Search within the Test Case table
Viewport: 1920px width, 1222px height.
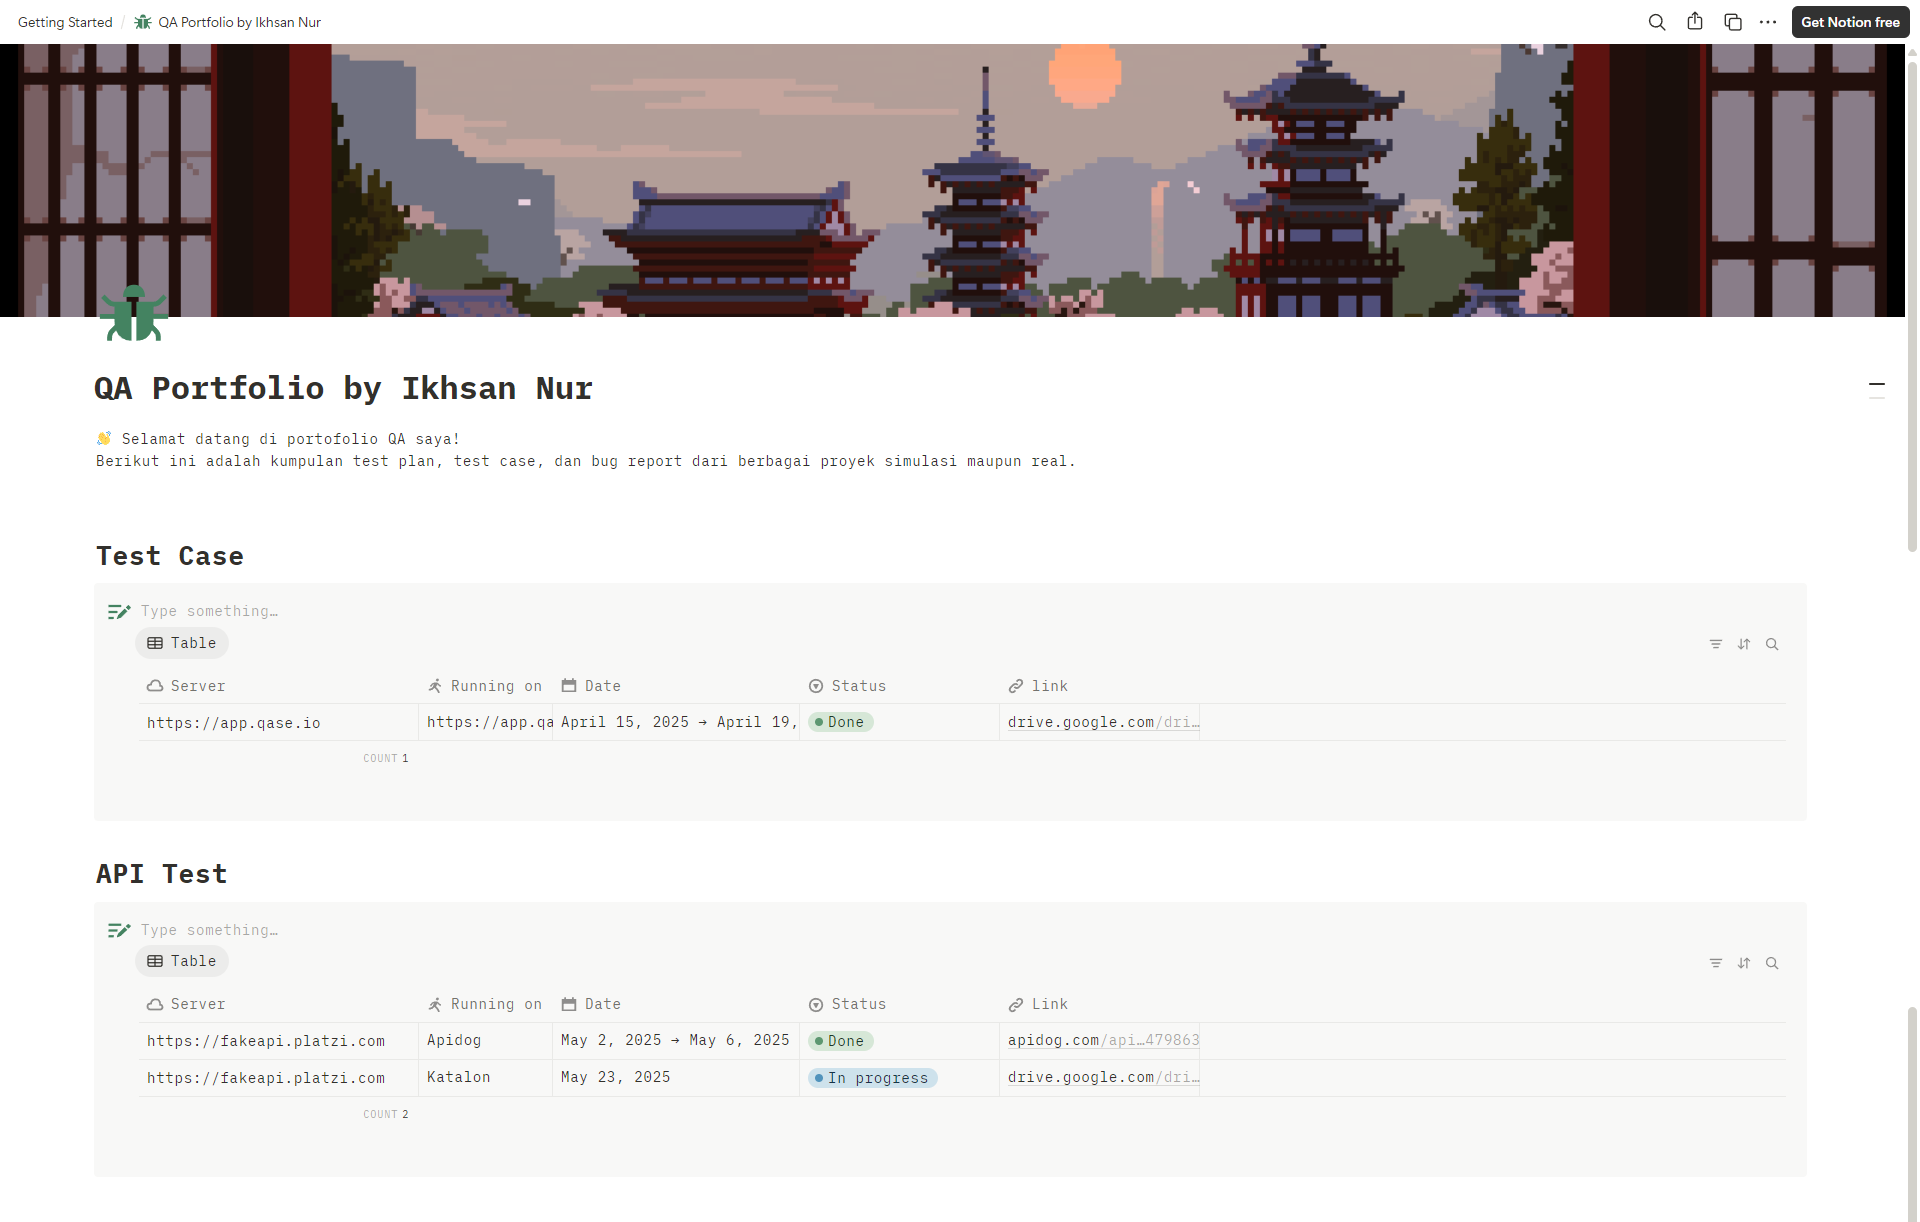click(1772, 644)
